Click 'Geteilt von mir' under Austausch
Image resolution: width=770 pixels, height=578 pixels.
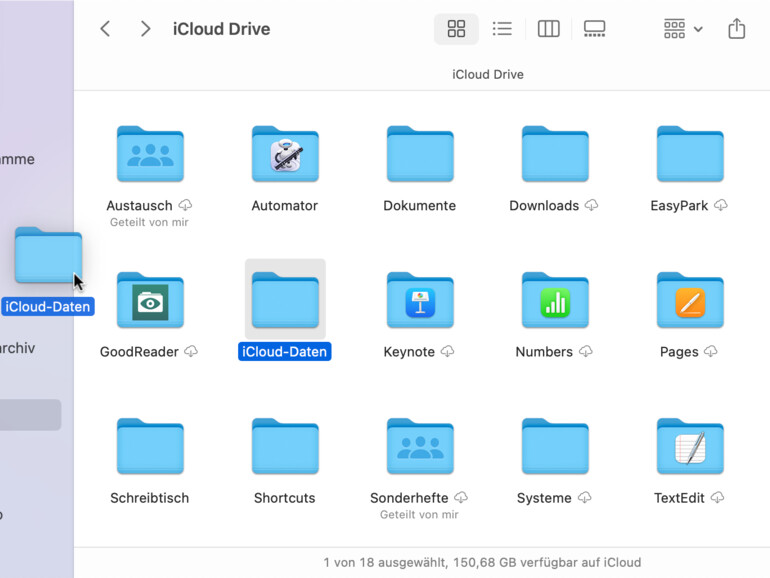point(149,222)
